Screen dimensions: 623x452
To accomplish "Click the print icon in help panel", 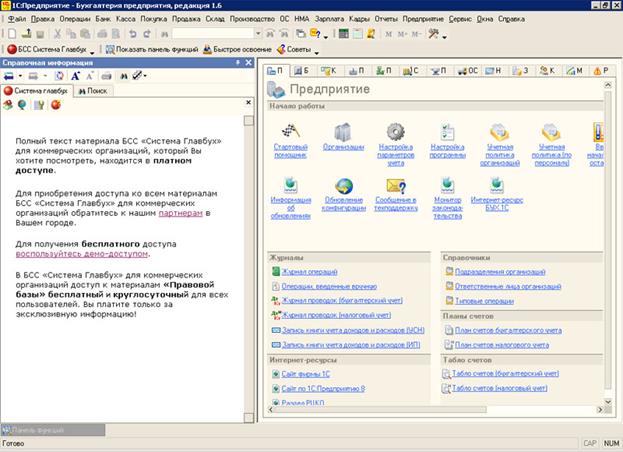I will click(x=106, y=76).
